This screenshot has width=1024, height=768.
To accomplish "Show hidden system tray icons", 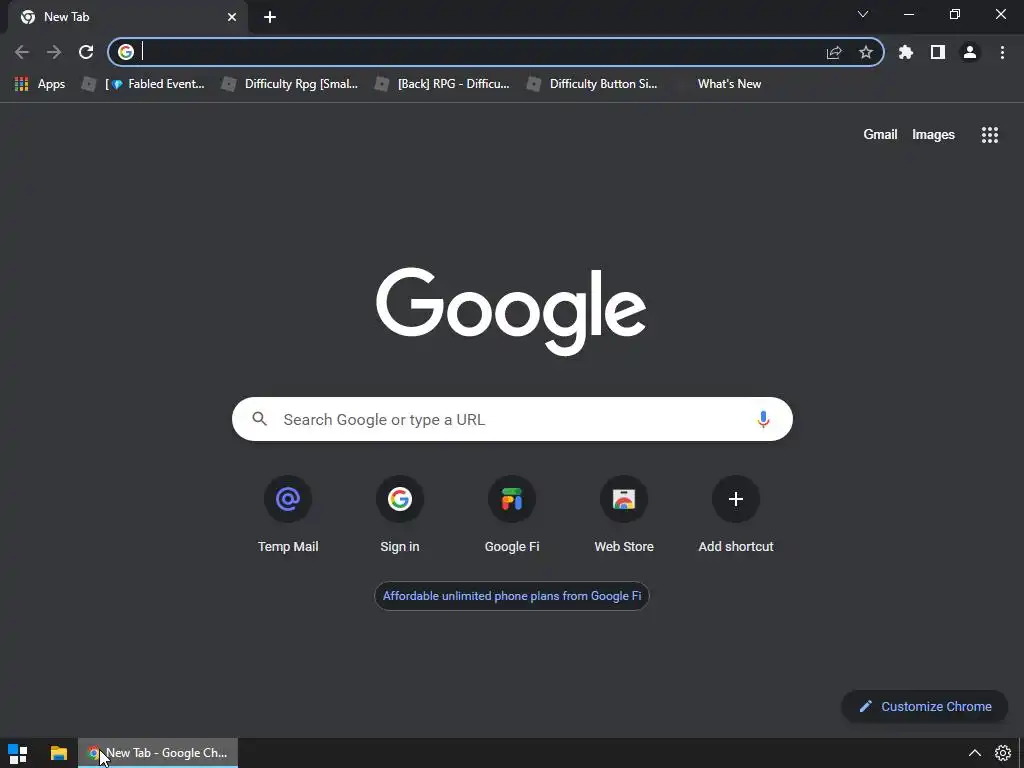I will (974, 753).
